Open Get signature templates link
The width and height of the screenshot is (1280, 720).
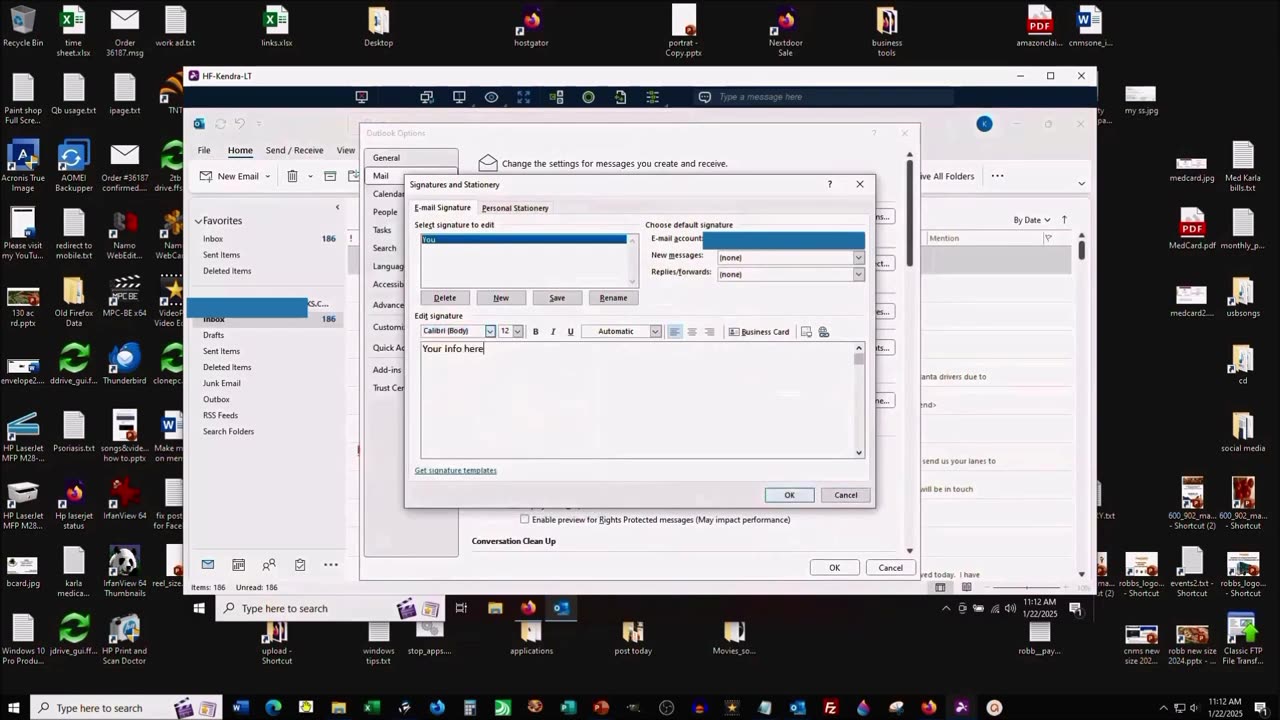point(455,470)
